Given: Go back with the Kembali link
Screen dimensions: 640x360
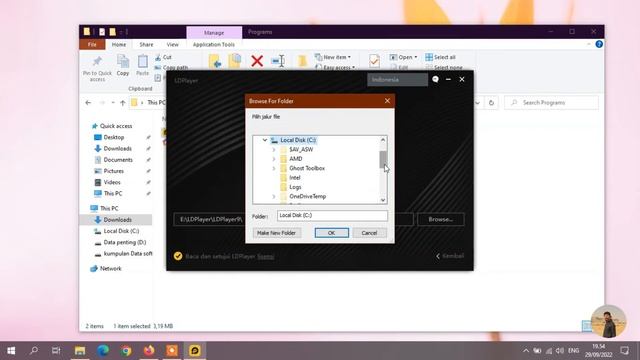Looking at the screenshot, I should click(450, 256).
